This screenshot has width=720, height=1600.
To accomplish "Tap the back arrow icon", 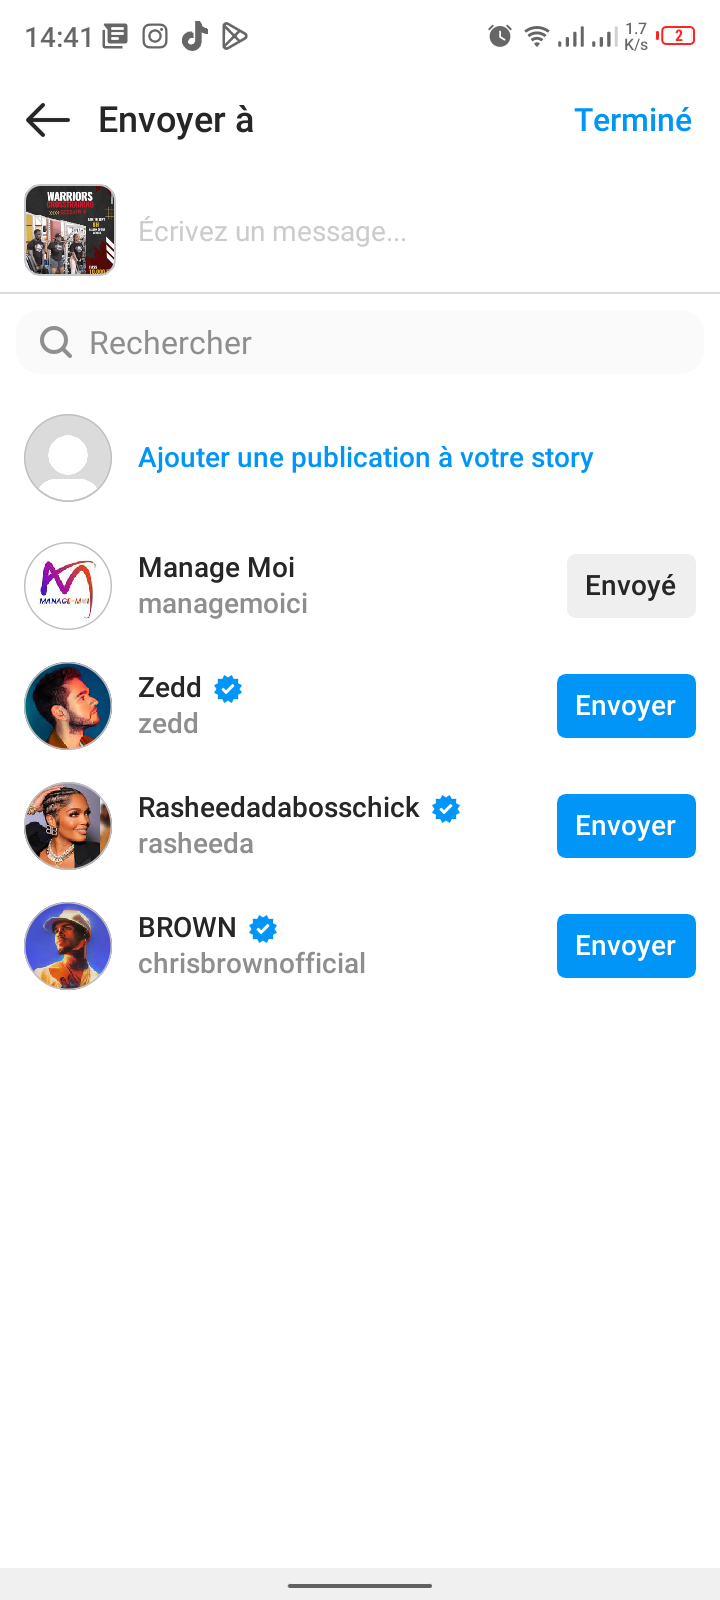I will [x=48, y=120].
